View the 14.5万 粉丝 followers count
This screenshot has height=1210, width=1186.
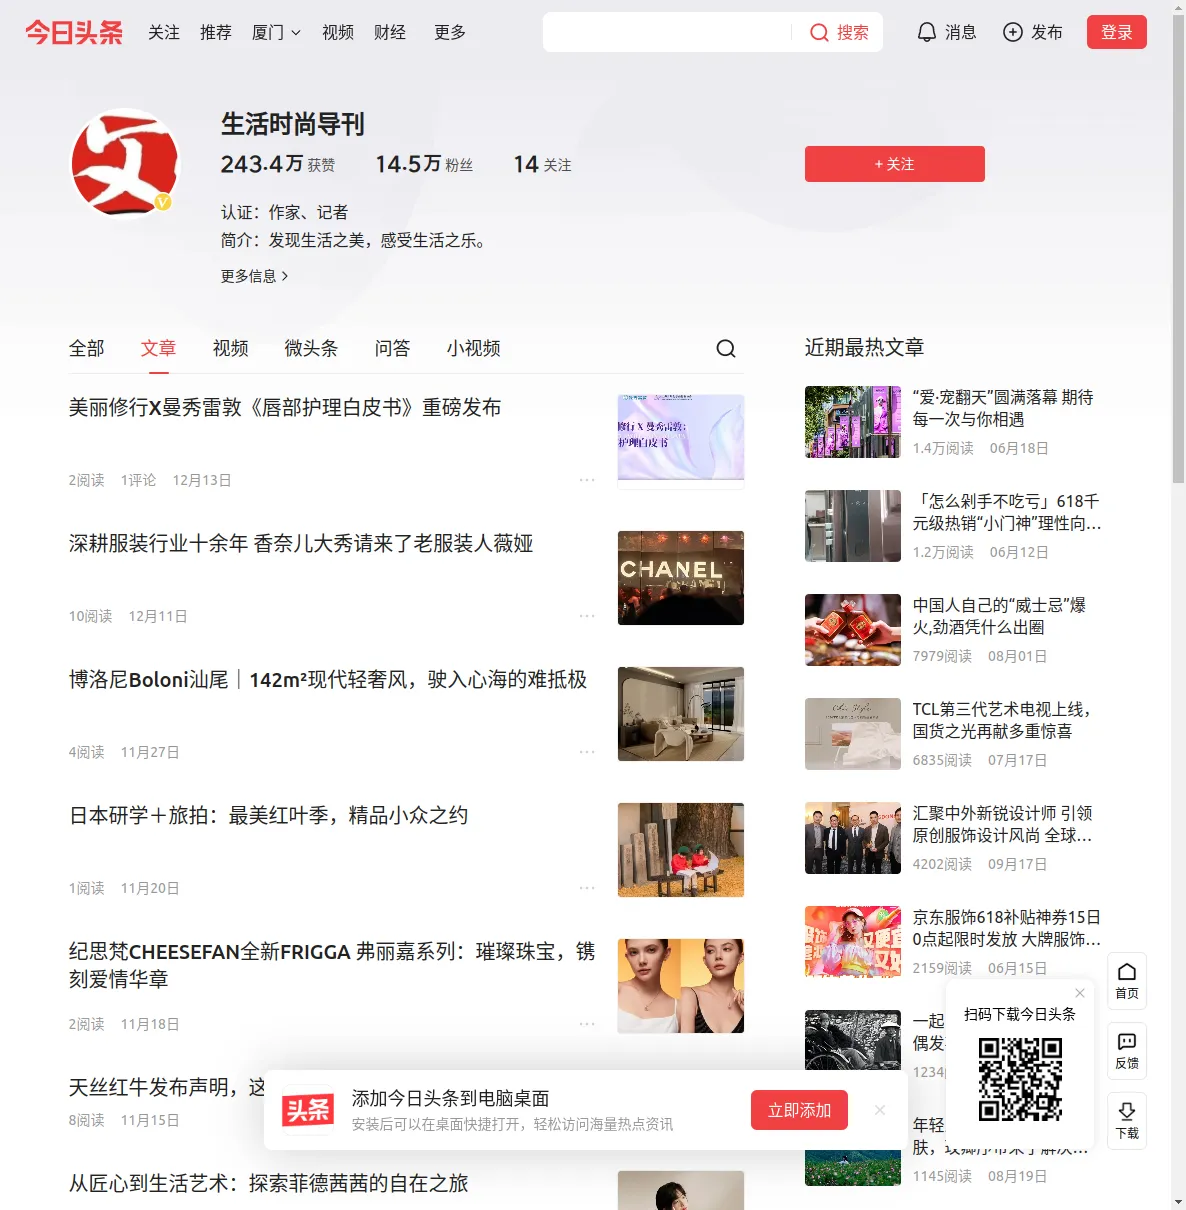pyautogui.click(x=424, y=164)
